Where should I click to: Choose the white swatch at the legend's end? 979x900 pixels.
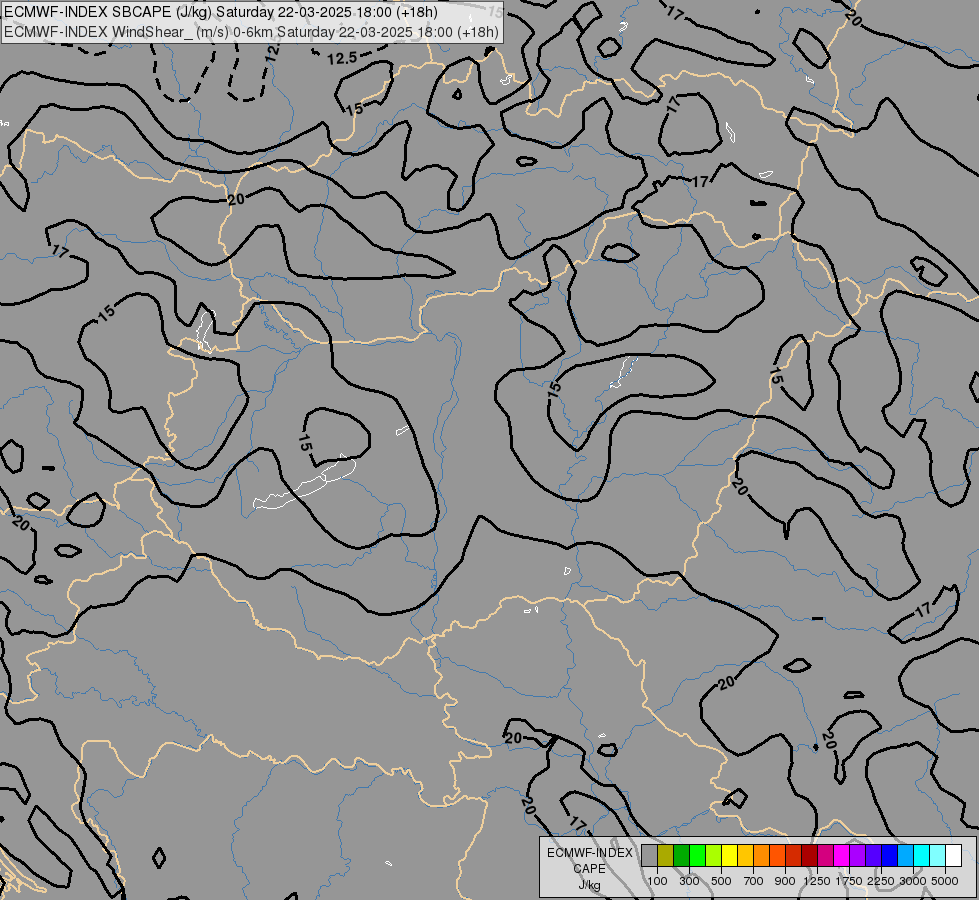(953, 855)
